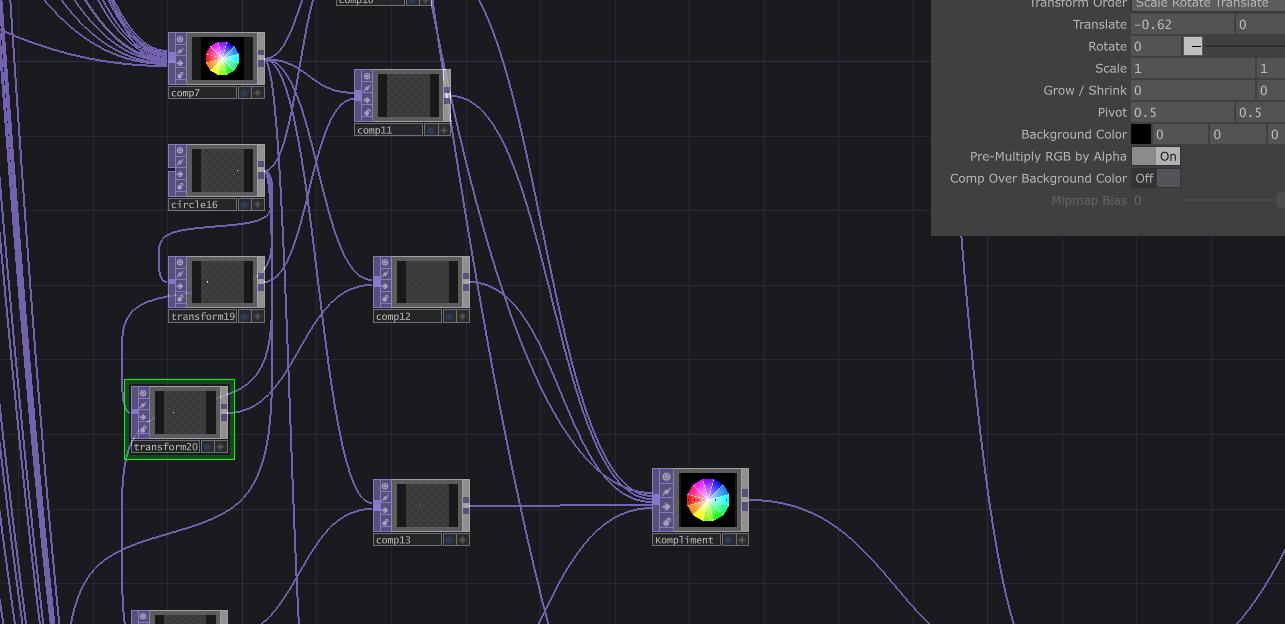
Task: Click the transform20 node name label
Action: tap(166, 447)
